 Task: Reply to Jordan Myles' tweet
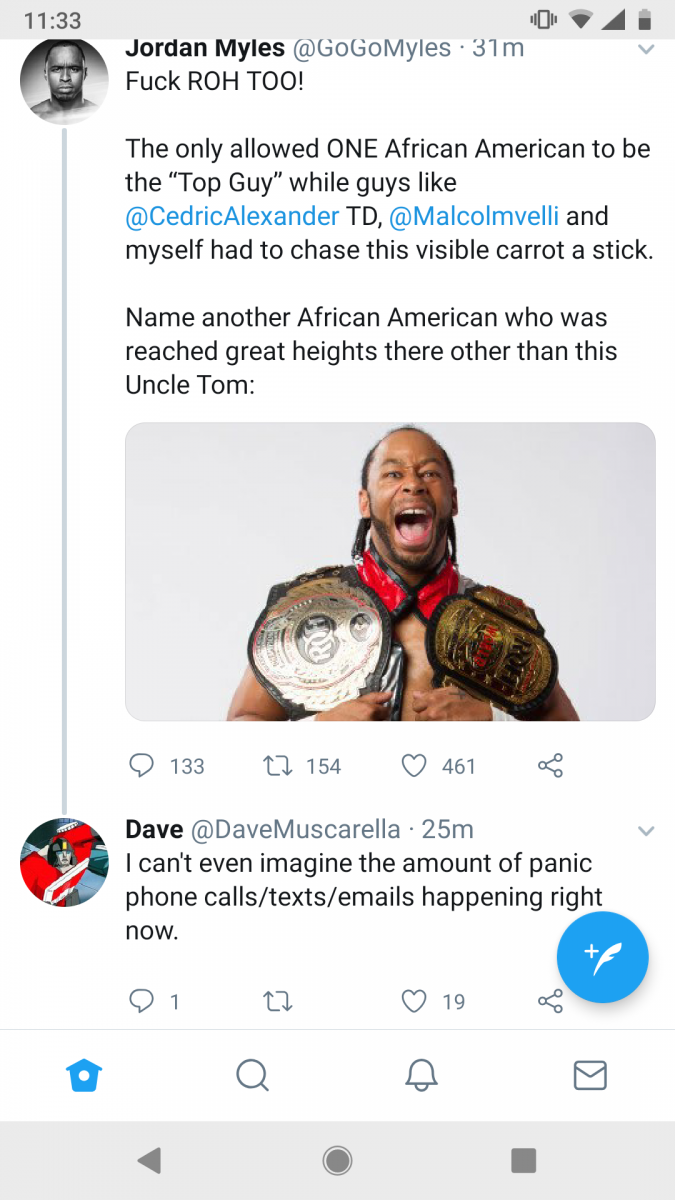(142, 766)
